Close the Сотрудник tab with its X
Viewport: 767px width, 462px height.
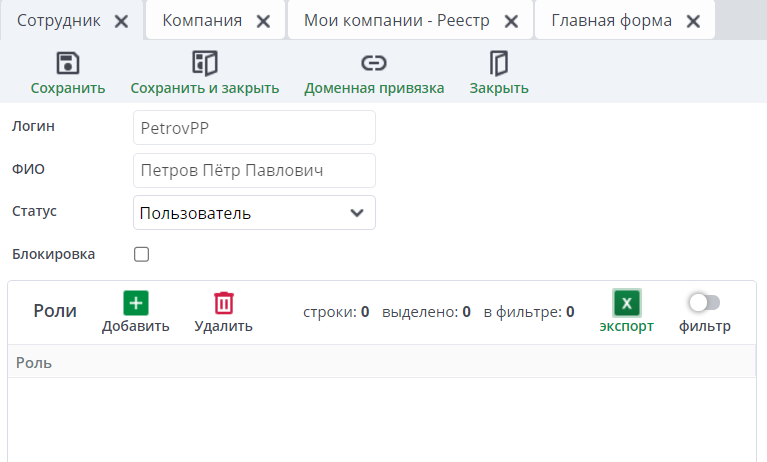121,21
